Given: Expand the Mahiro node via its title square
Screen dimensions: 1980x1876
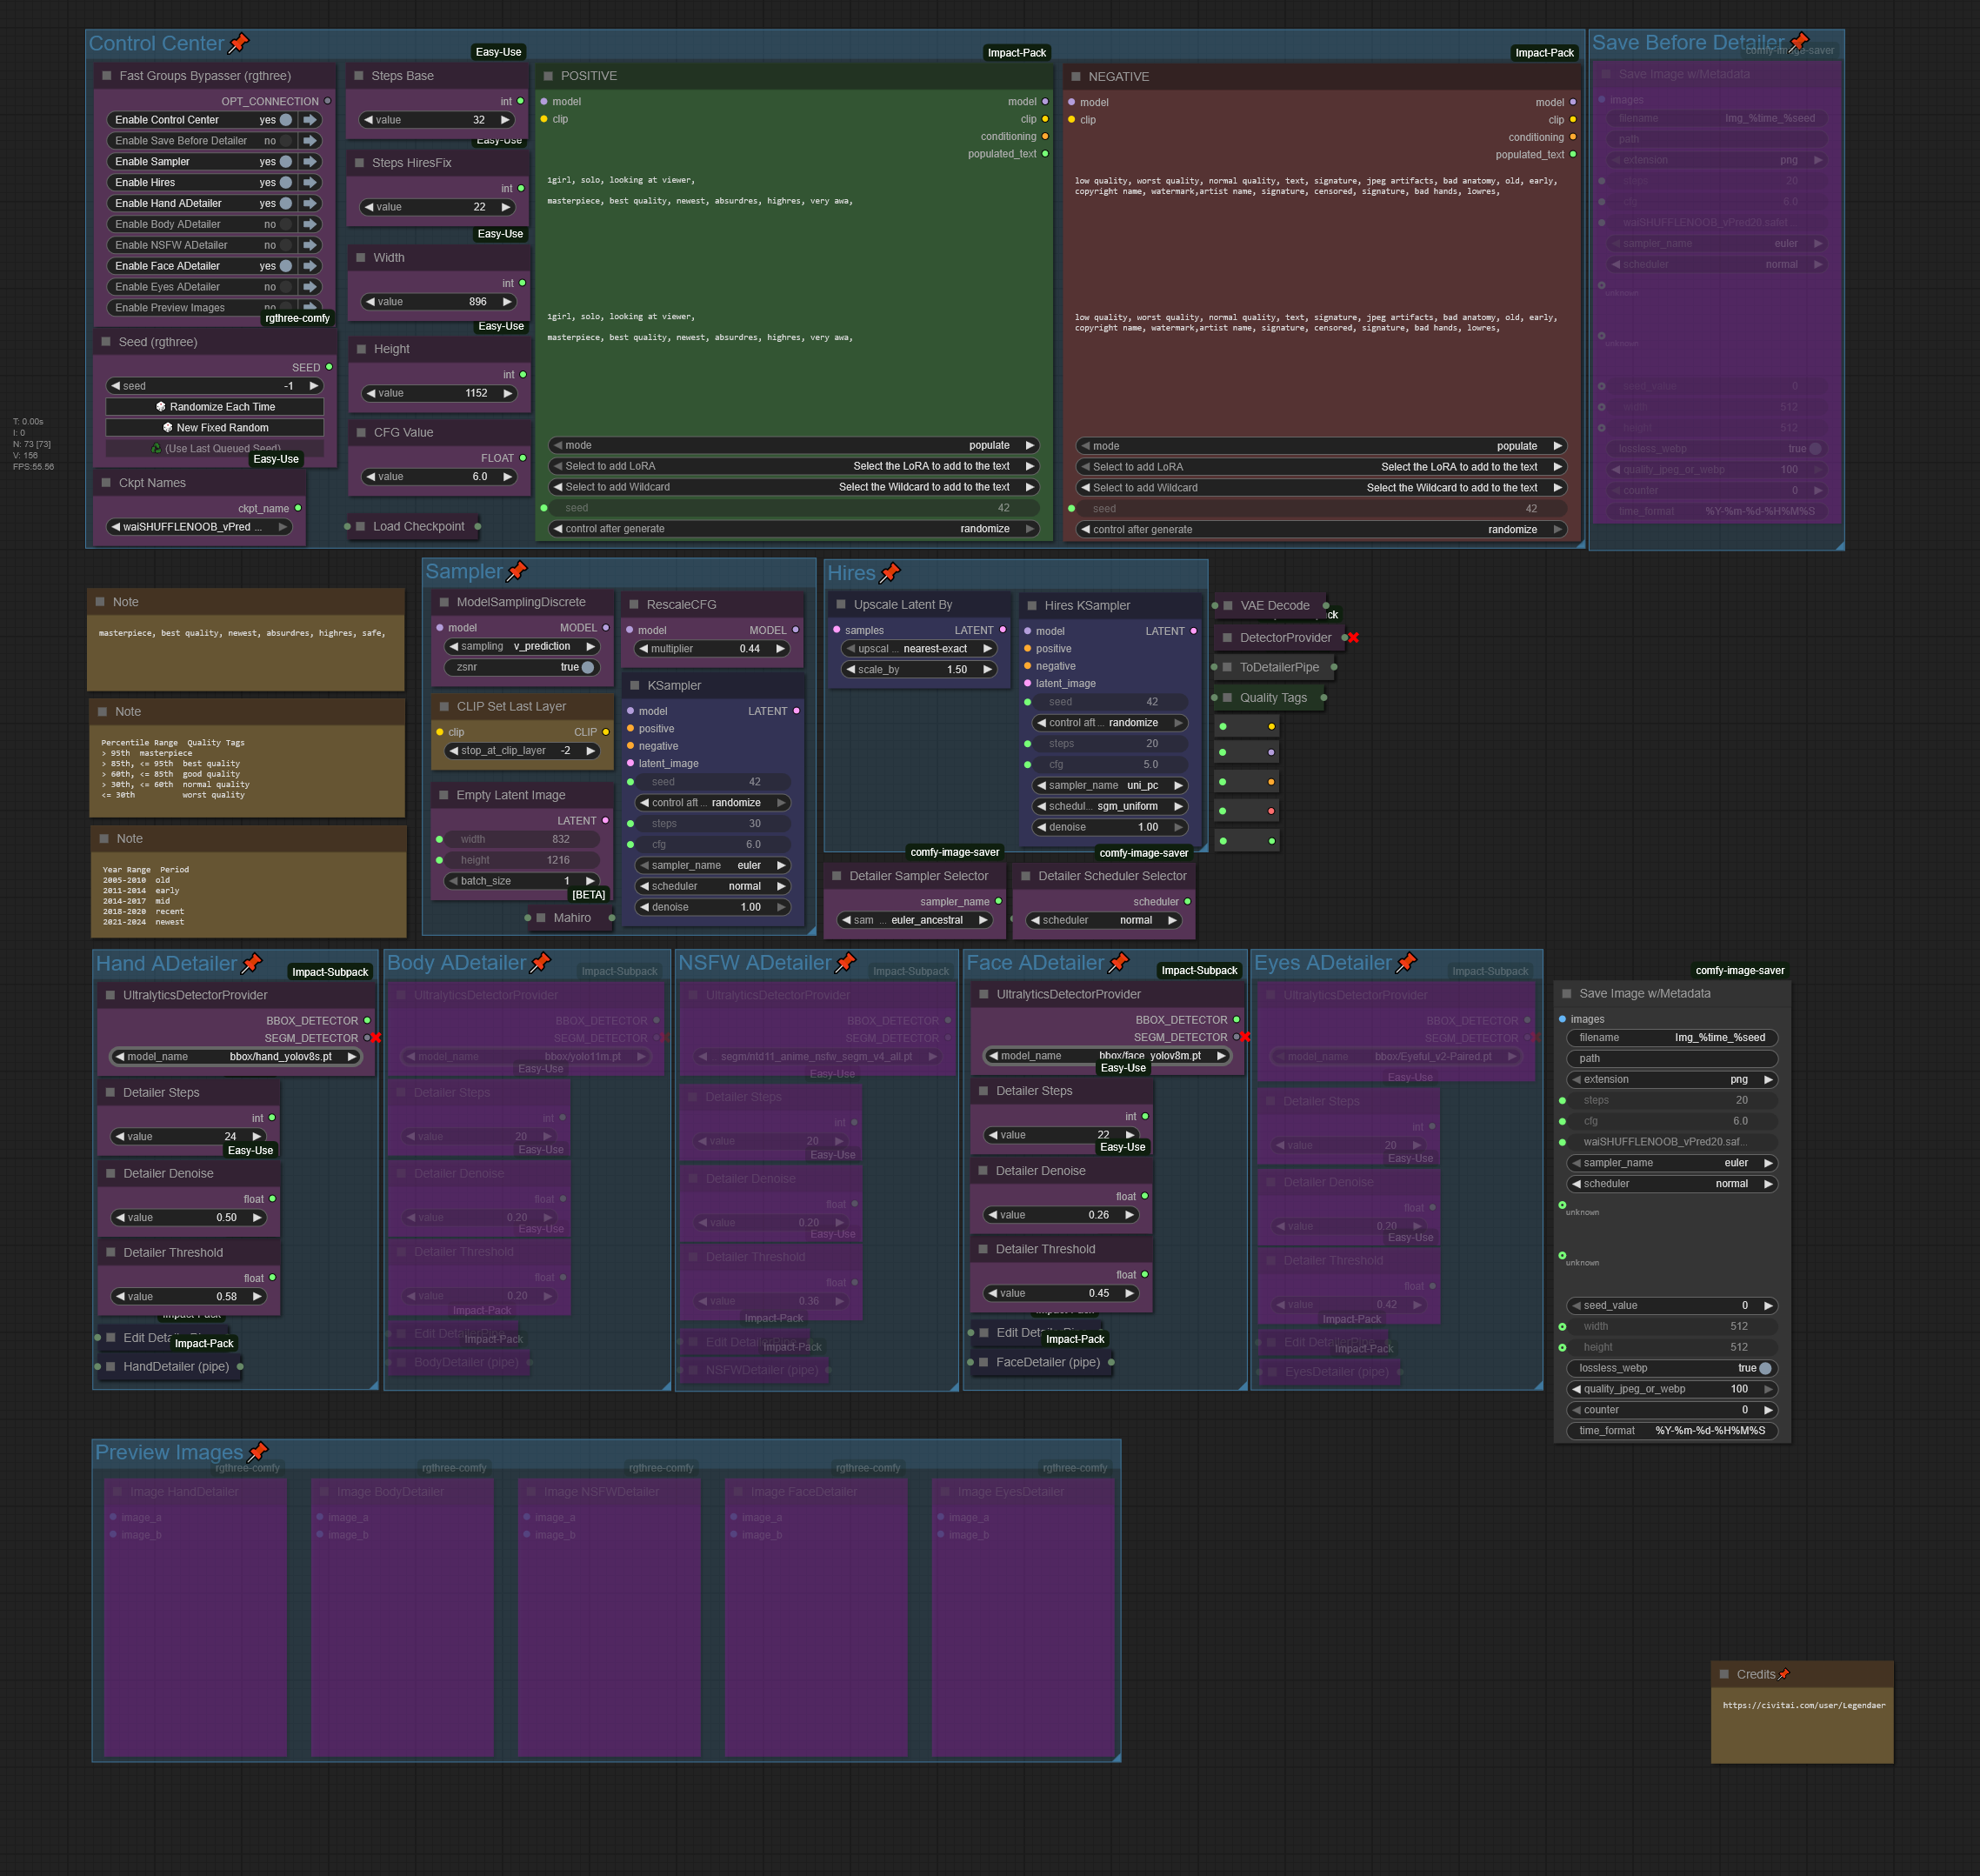Looking at the screenshot, I should coord(541,917).
